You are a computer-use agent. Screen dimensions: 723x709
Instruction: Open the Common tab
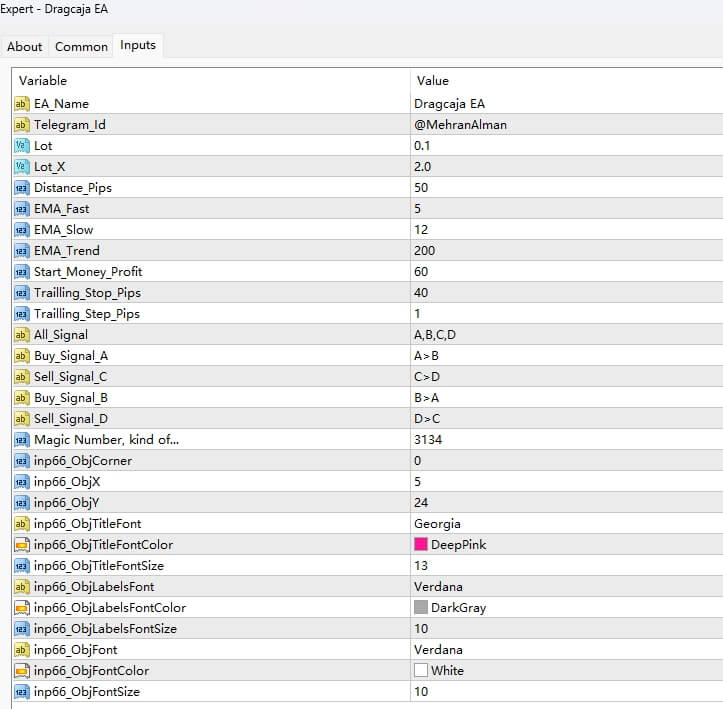coord(81,47)
